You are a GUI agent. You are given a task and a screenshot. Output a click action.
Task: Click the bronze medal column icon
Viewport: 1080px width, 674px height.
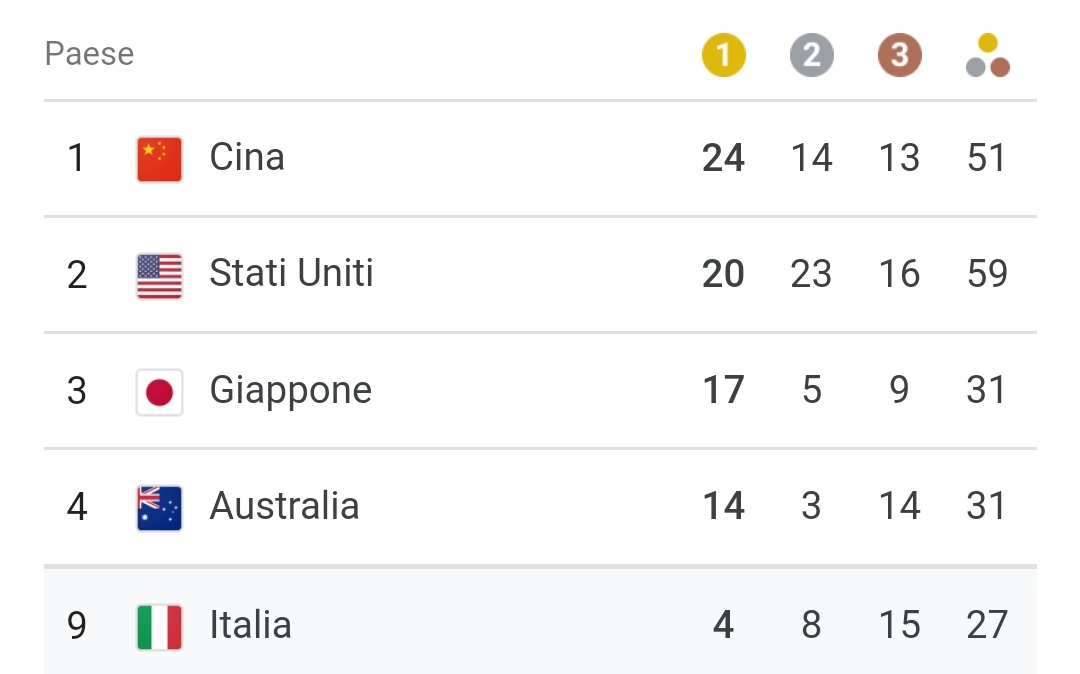899,55
